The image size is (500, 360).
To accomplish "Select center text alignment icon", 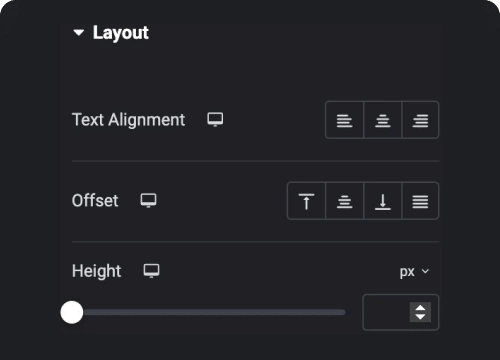I will (383, 120).
